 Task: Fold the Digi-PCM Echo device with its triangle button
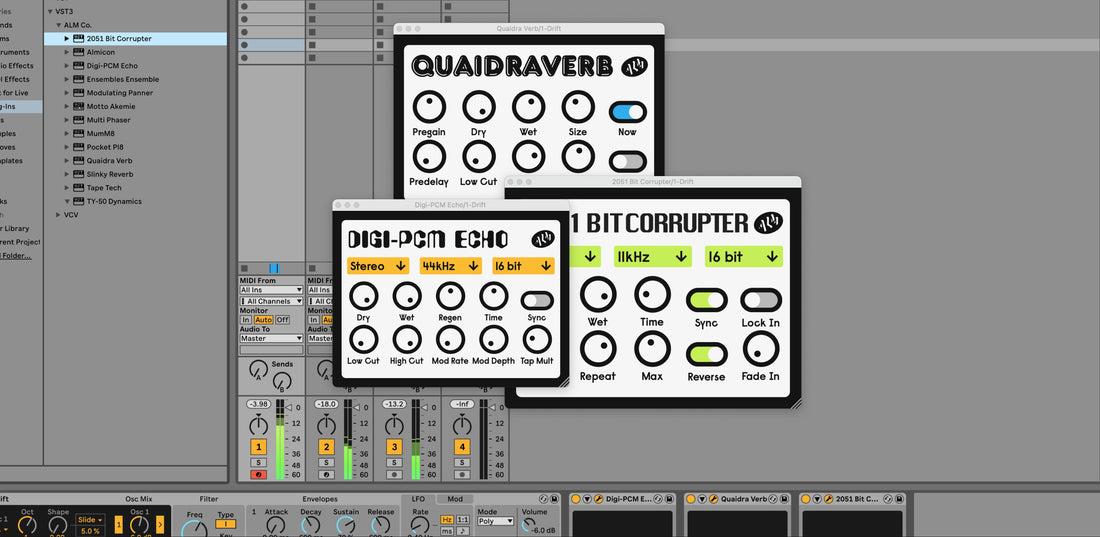click(587, 499)
